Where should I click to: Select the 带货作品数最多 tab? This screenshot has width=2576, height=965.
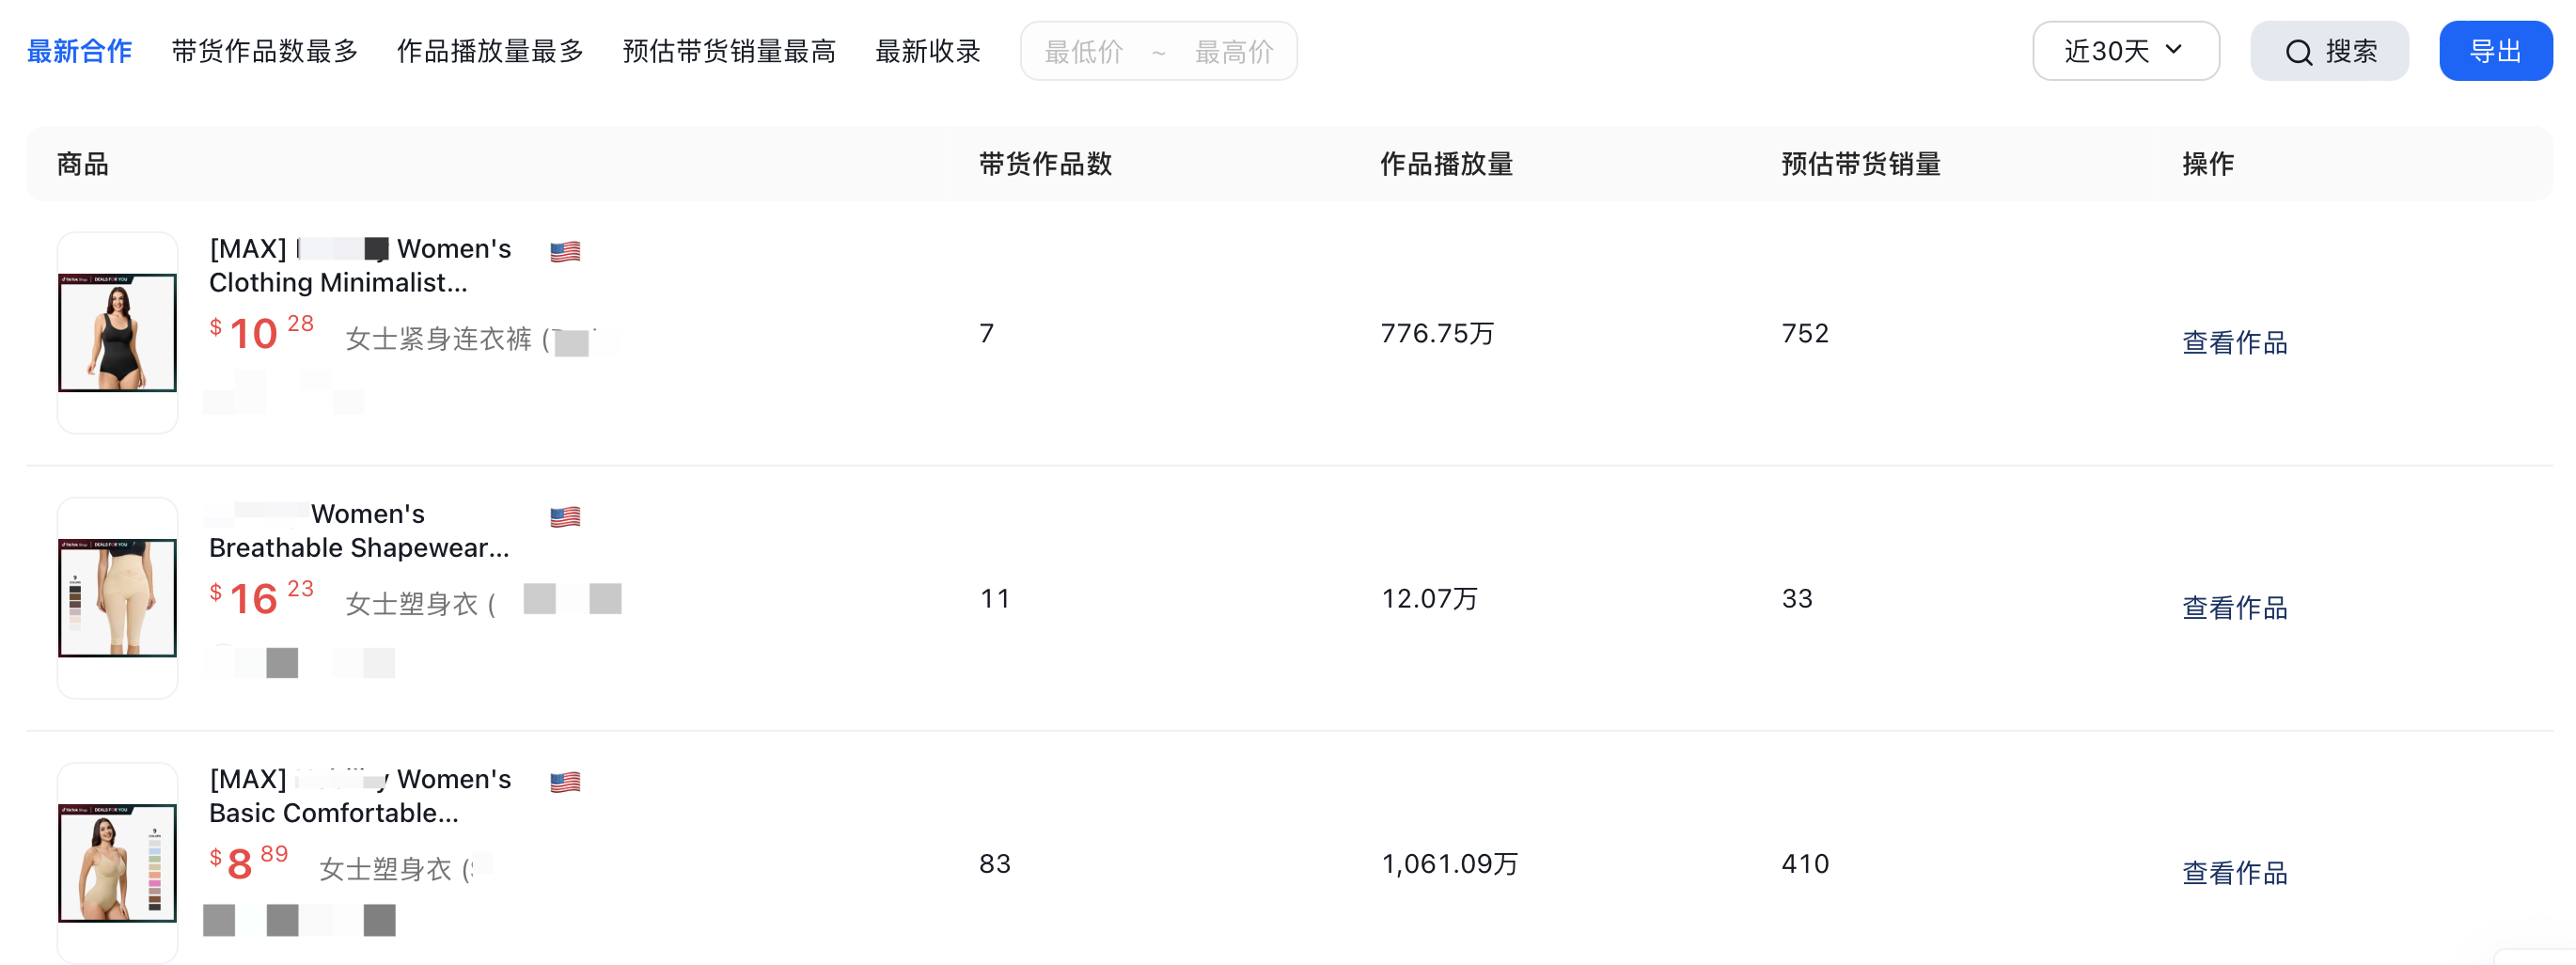[x=265, y=51]
